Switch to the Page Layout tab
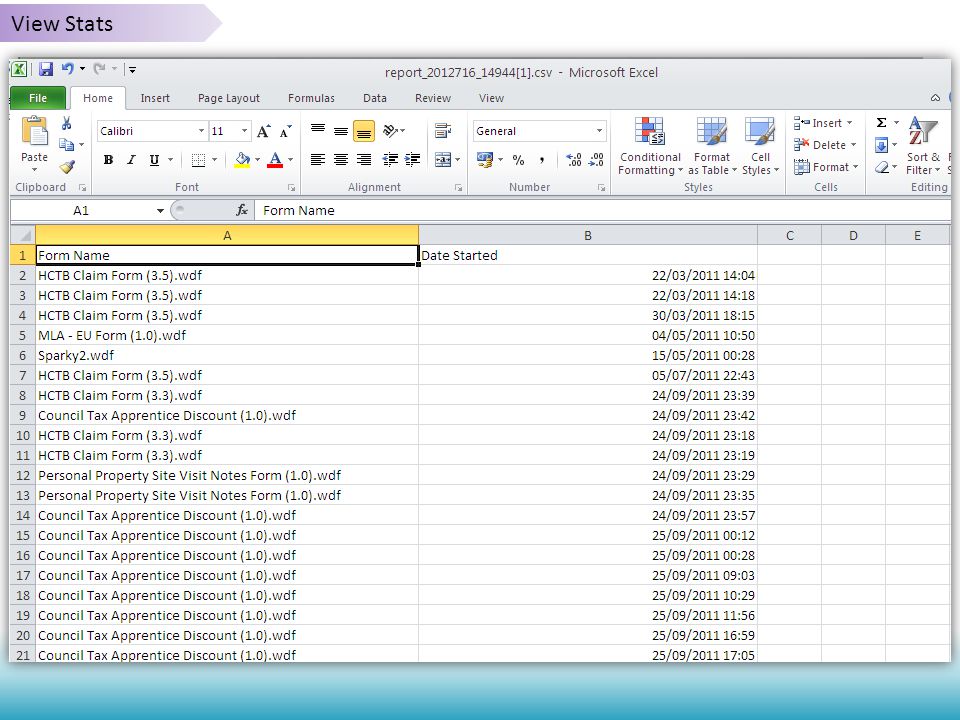 pyautogui.click(x=229, y=98)
